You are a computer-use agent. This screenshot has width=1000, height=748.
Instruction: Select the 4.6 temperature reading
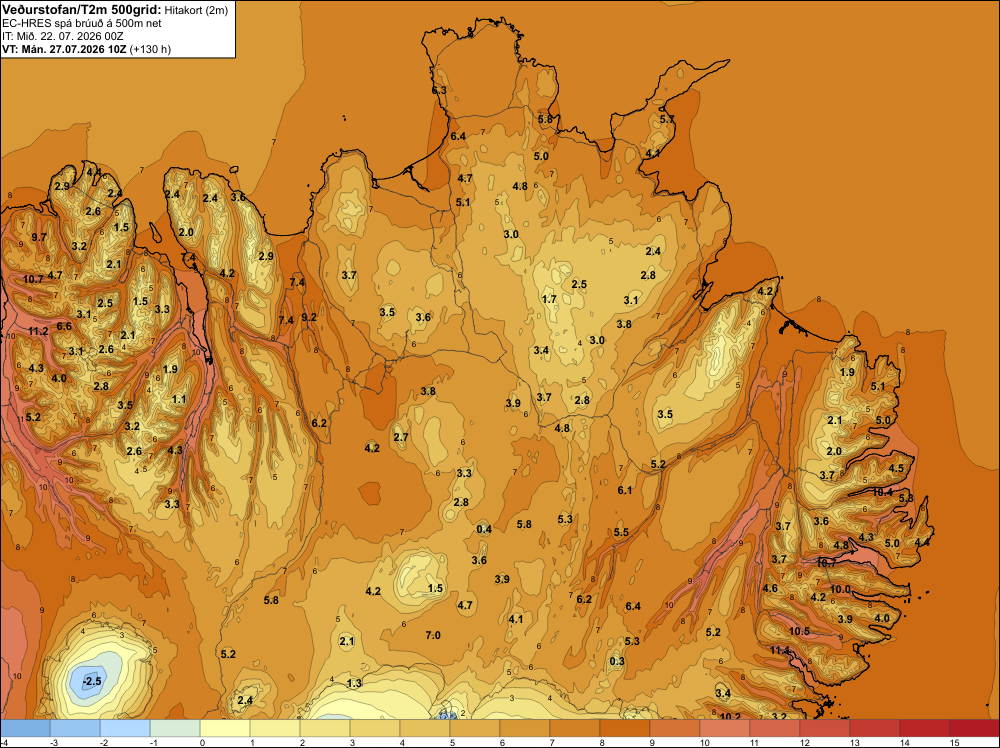click(770, 588)
